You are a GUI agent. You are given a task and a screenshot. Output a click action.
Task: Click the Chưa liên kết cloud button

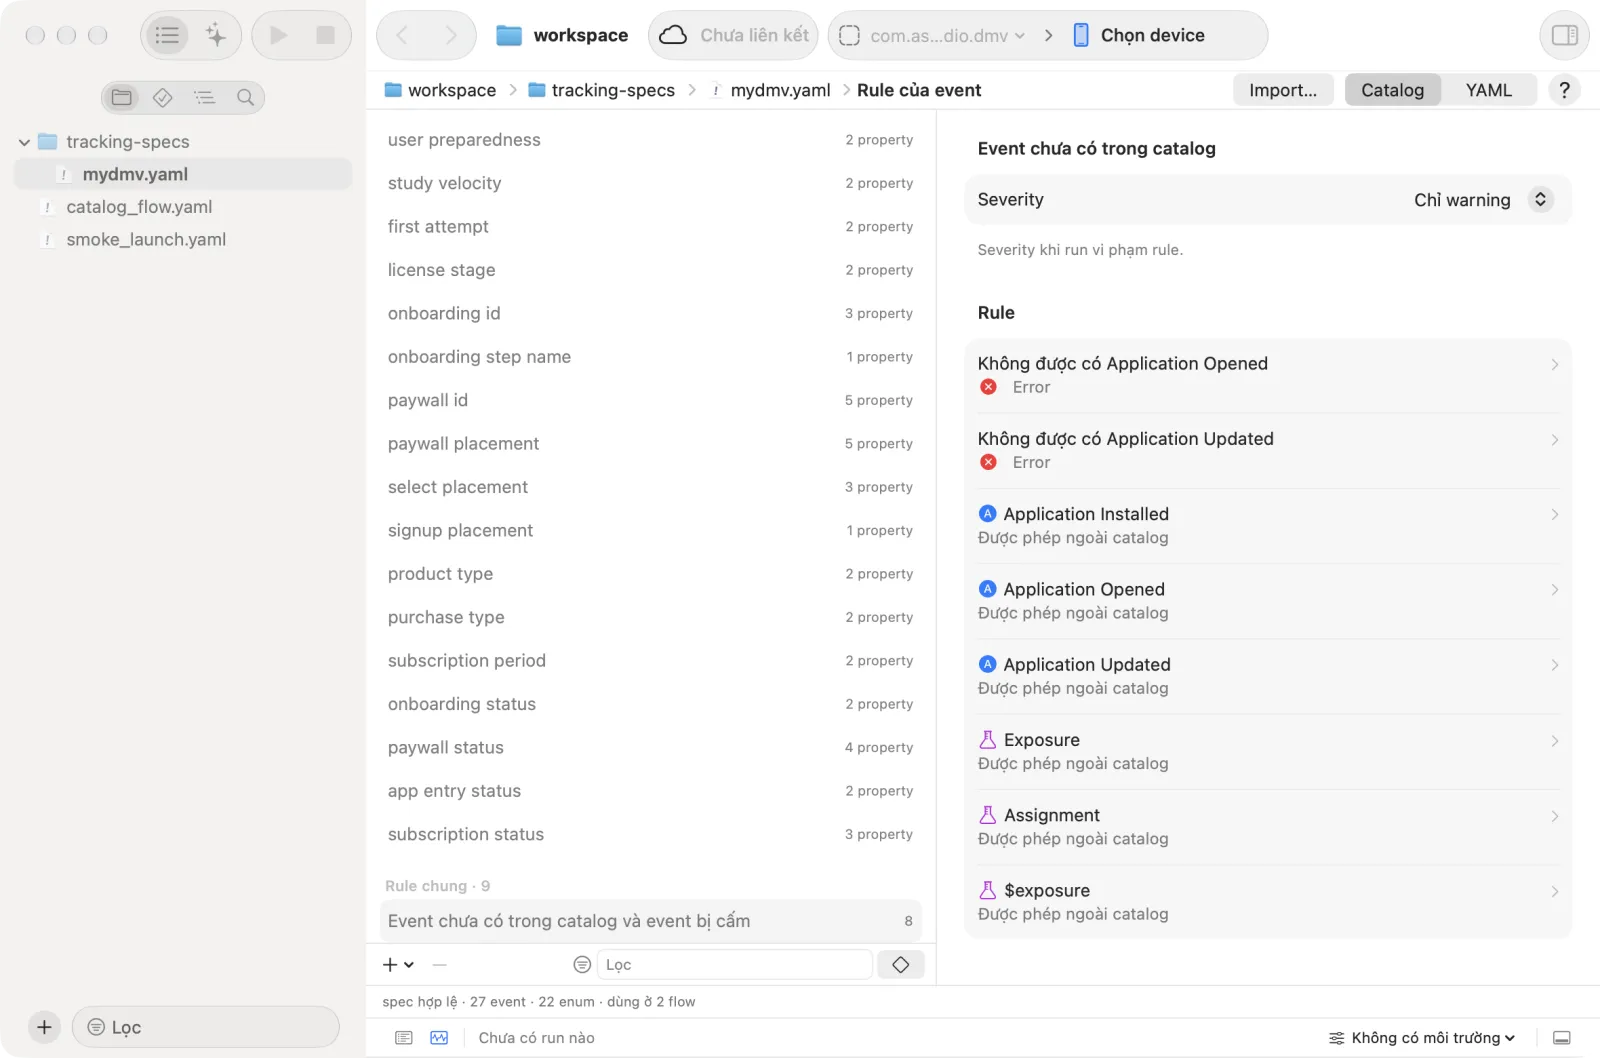click(x=733, y=35)
